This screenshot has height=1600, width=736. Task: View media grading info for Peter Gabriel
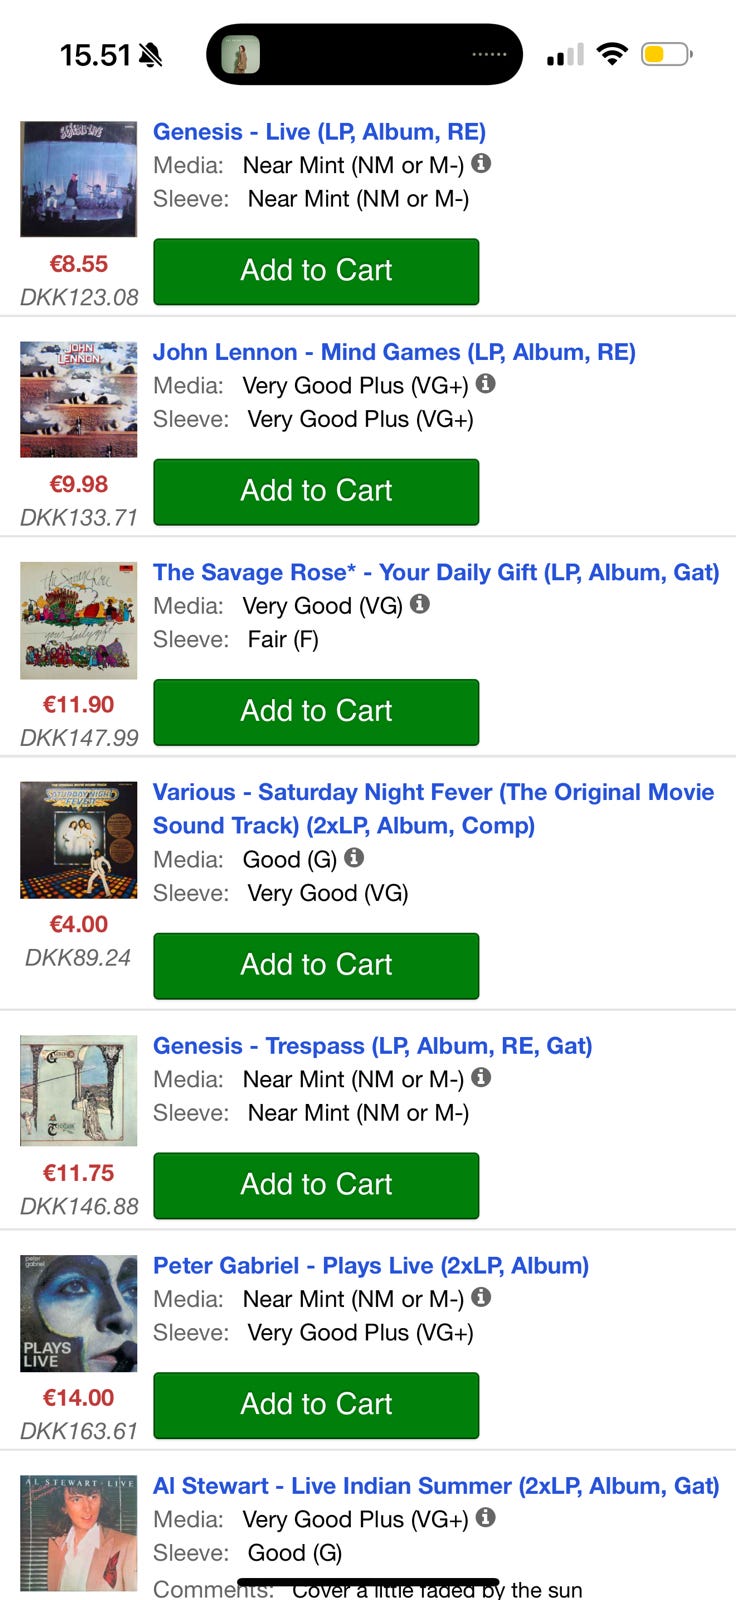point(481,1297)
